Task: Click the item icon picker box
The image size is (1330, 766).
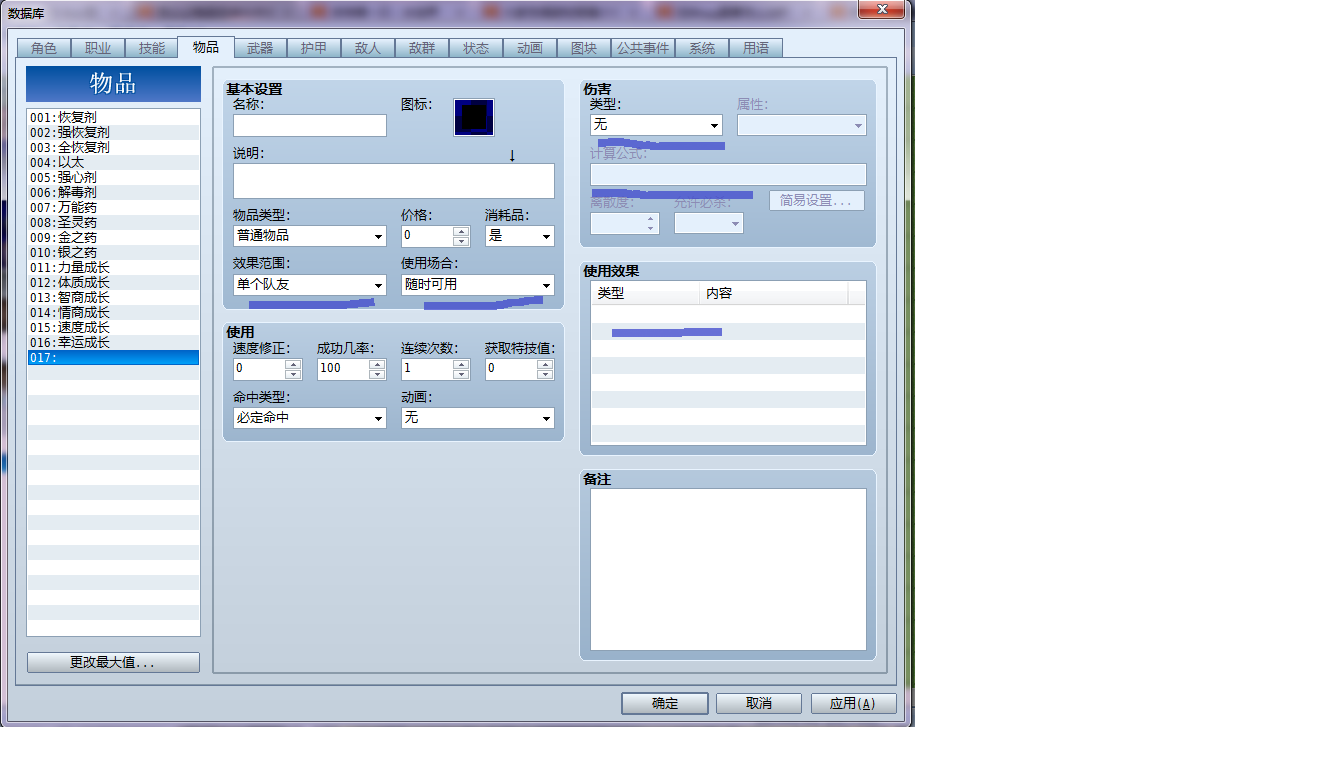Action: (x=474, y=118)
